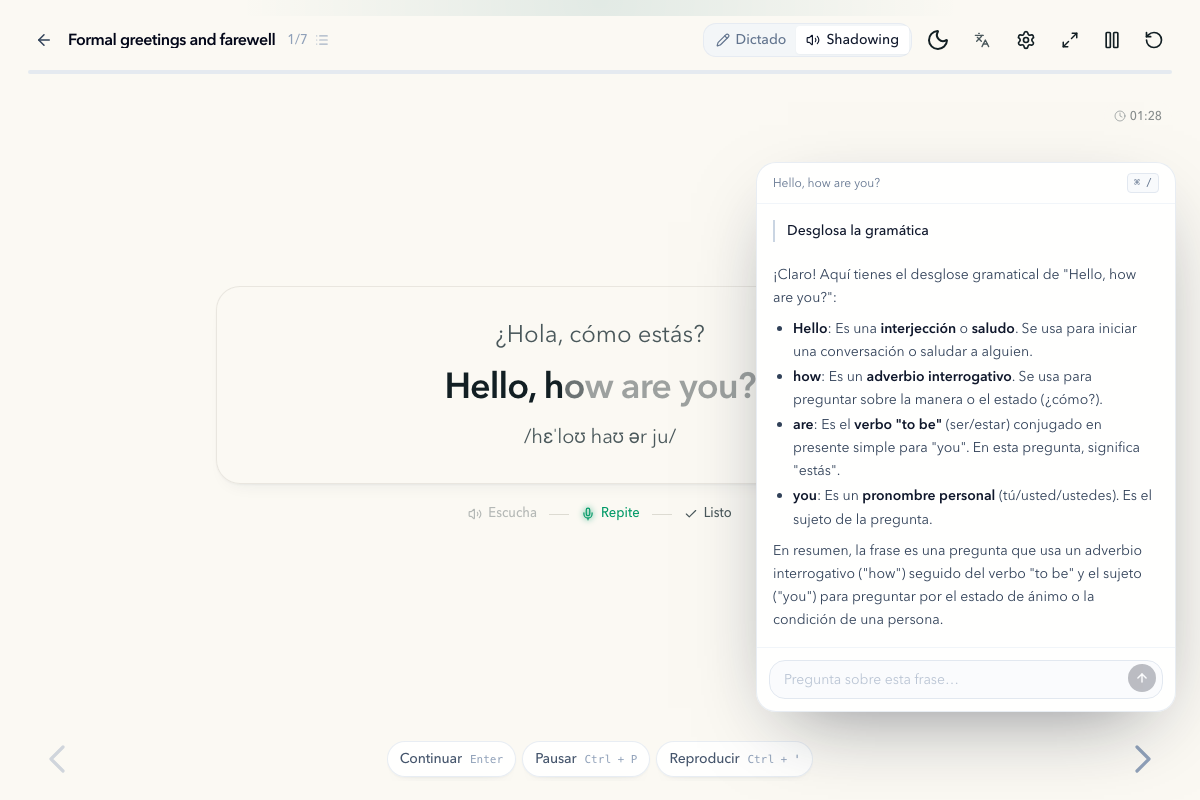
Task: Switch to Shadowing mode
Action: (x=853, y=40)
